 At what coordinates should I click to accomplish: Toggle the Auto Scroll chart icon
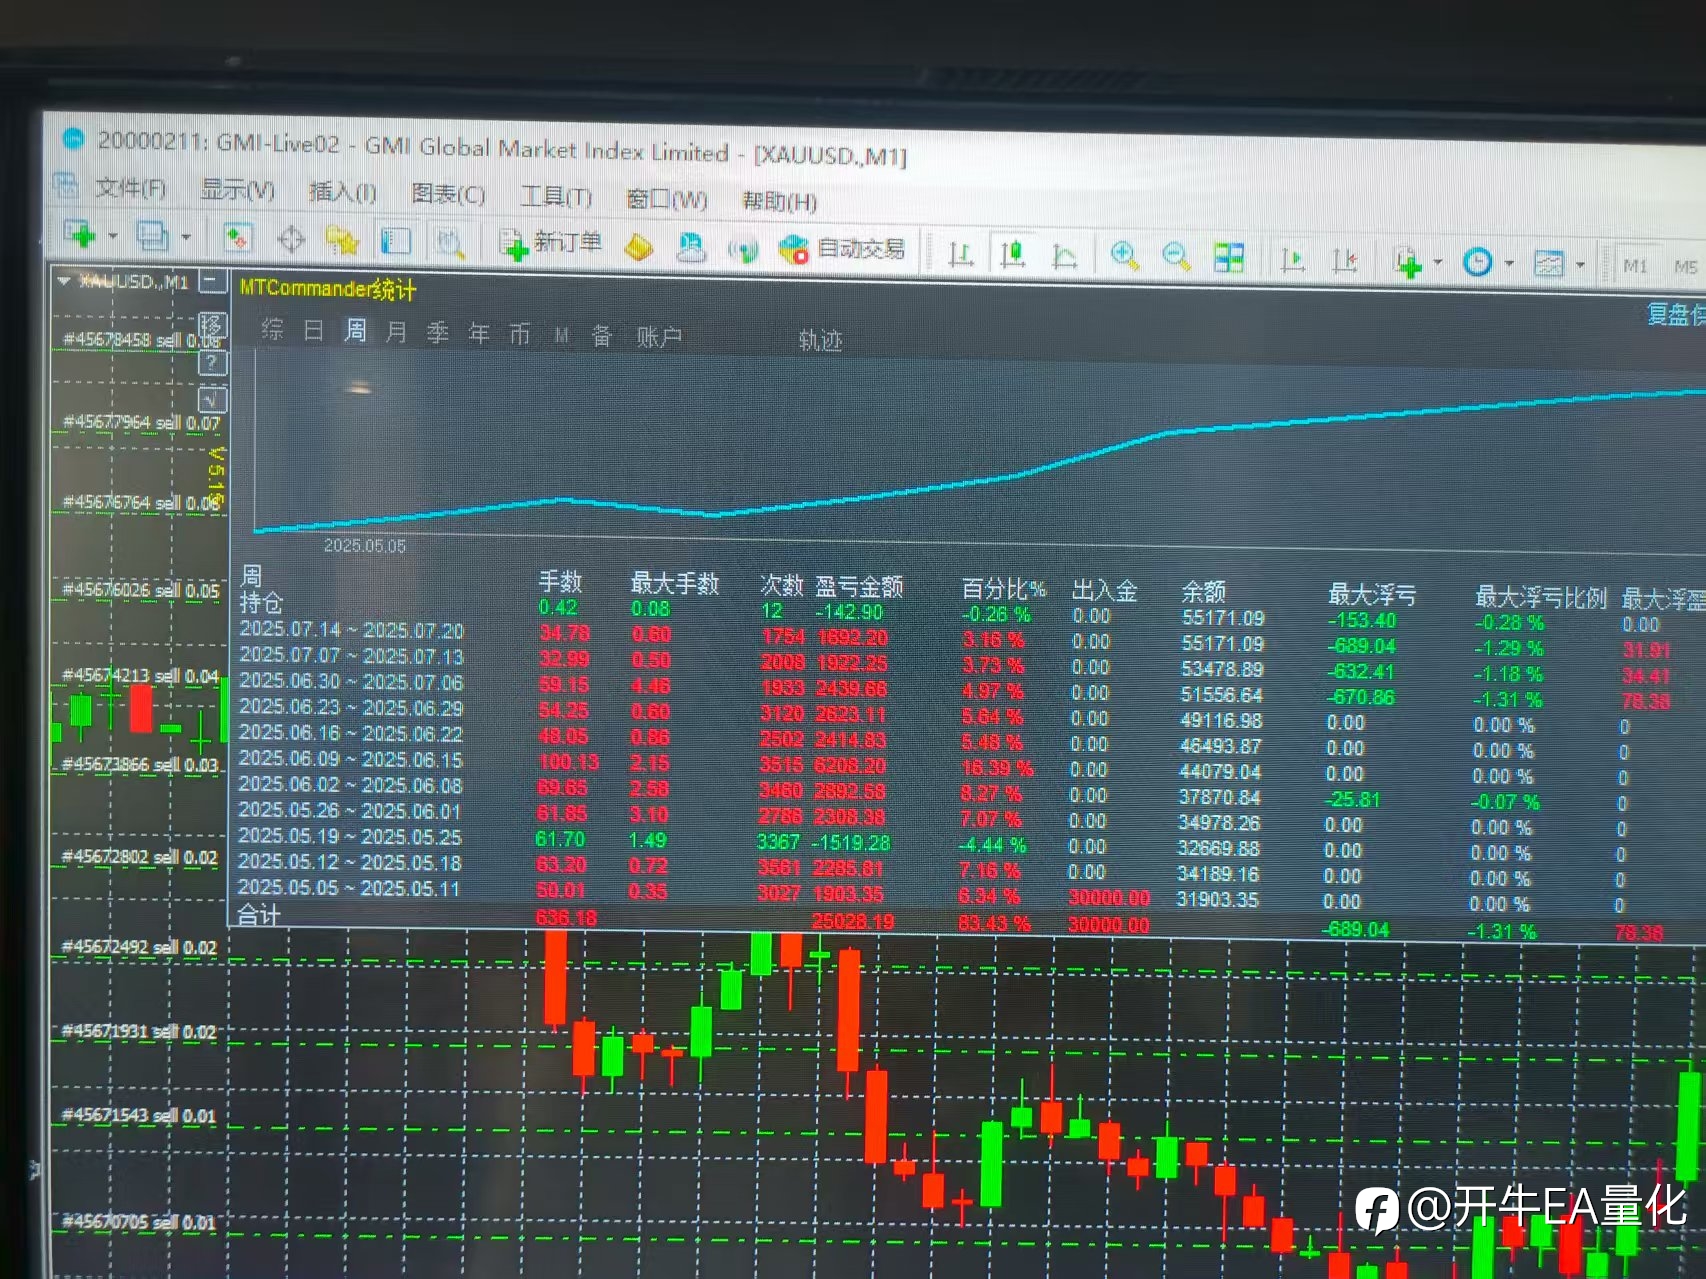pos(1292,260)
